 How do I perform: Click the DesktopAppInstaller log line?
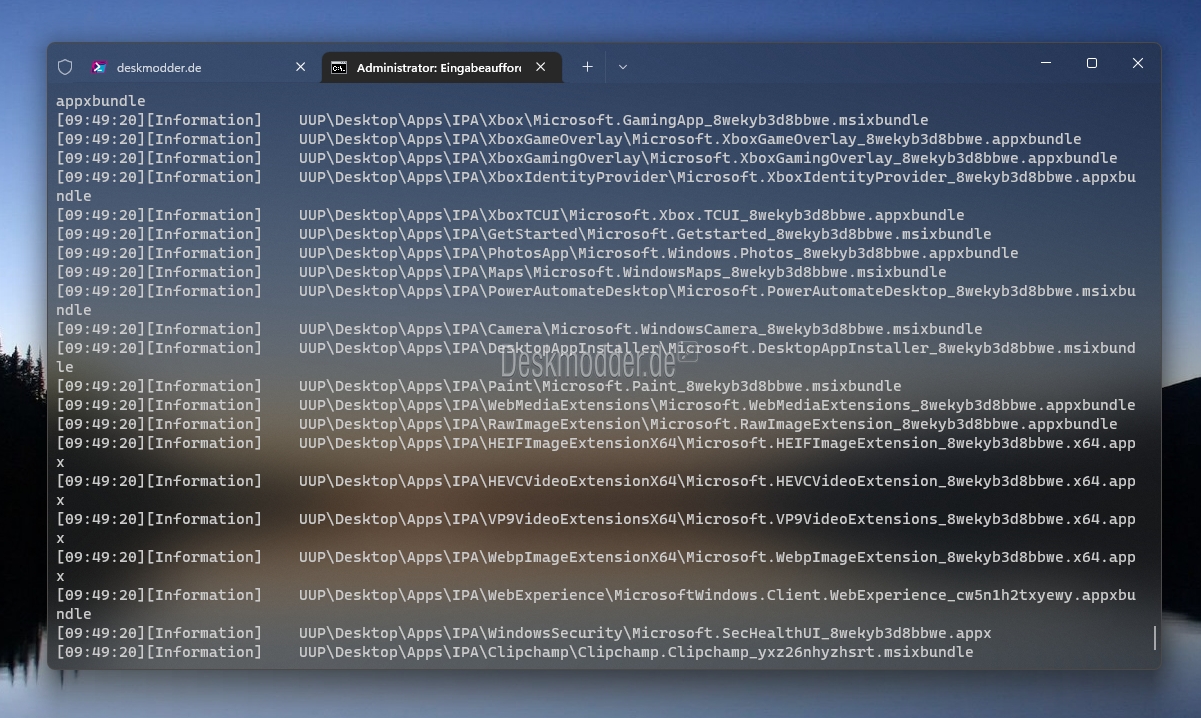point(596,357)
